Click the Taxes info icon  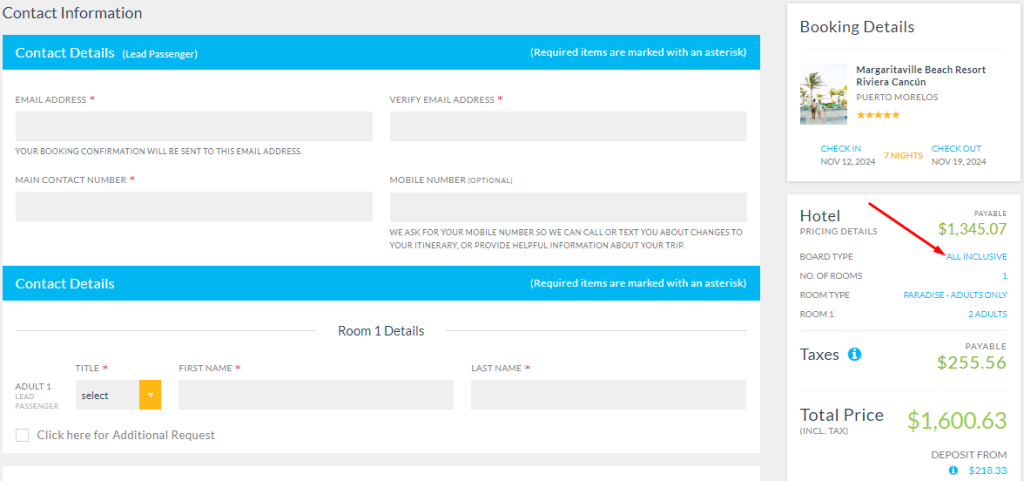[854, 354]
